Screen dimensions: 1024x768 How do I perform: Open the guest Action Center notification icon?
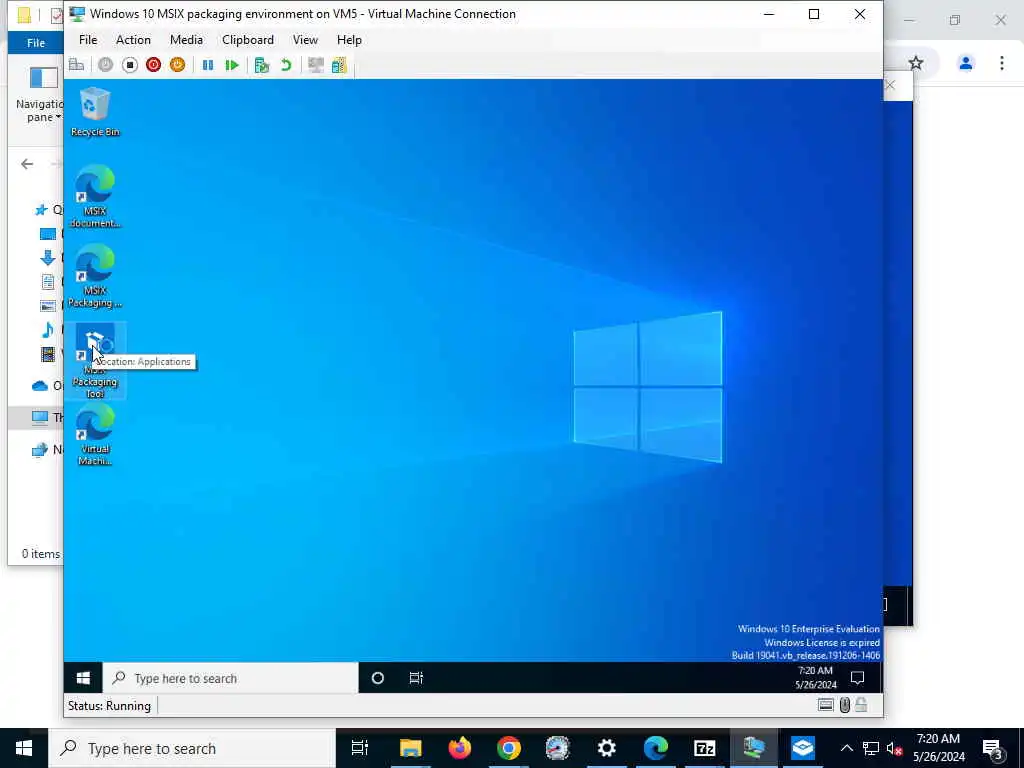[857, 678]
